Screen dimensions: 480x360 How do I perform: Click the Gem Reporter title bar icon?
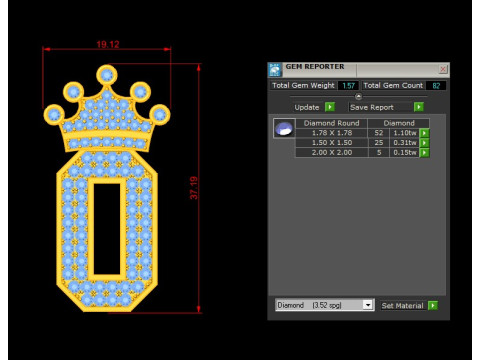[275, 70]
